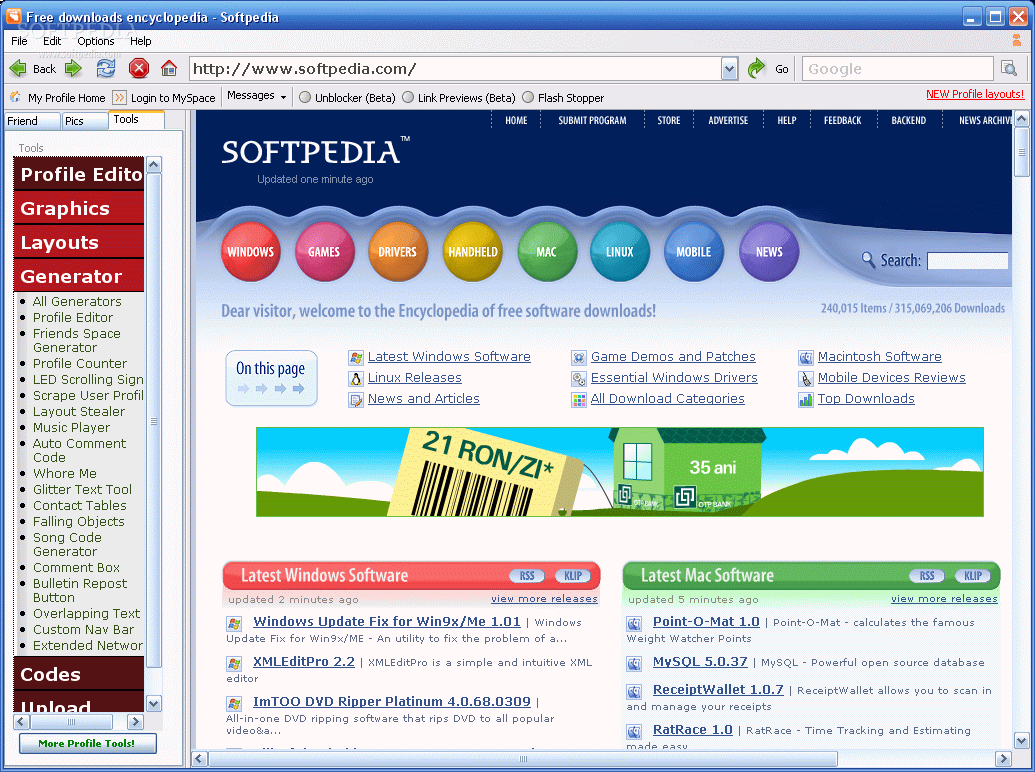Image resolution: width=1035 pixels, height=772 pixels.
Task: Open the teal LINUX category ball
Action: pos(620,251)
